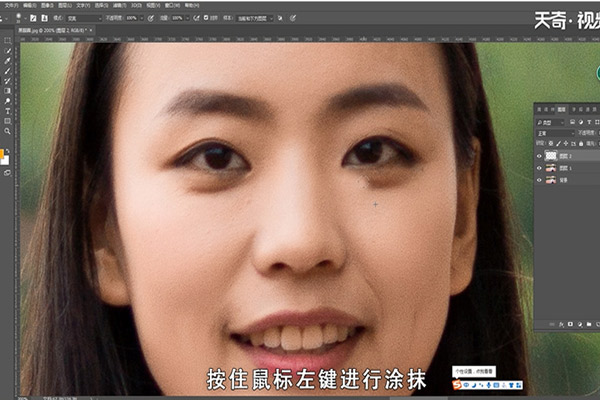Screen dimensions: 600x400
Task: Hide layer 1 with eye icon
Action: (x=539, y=168)
